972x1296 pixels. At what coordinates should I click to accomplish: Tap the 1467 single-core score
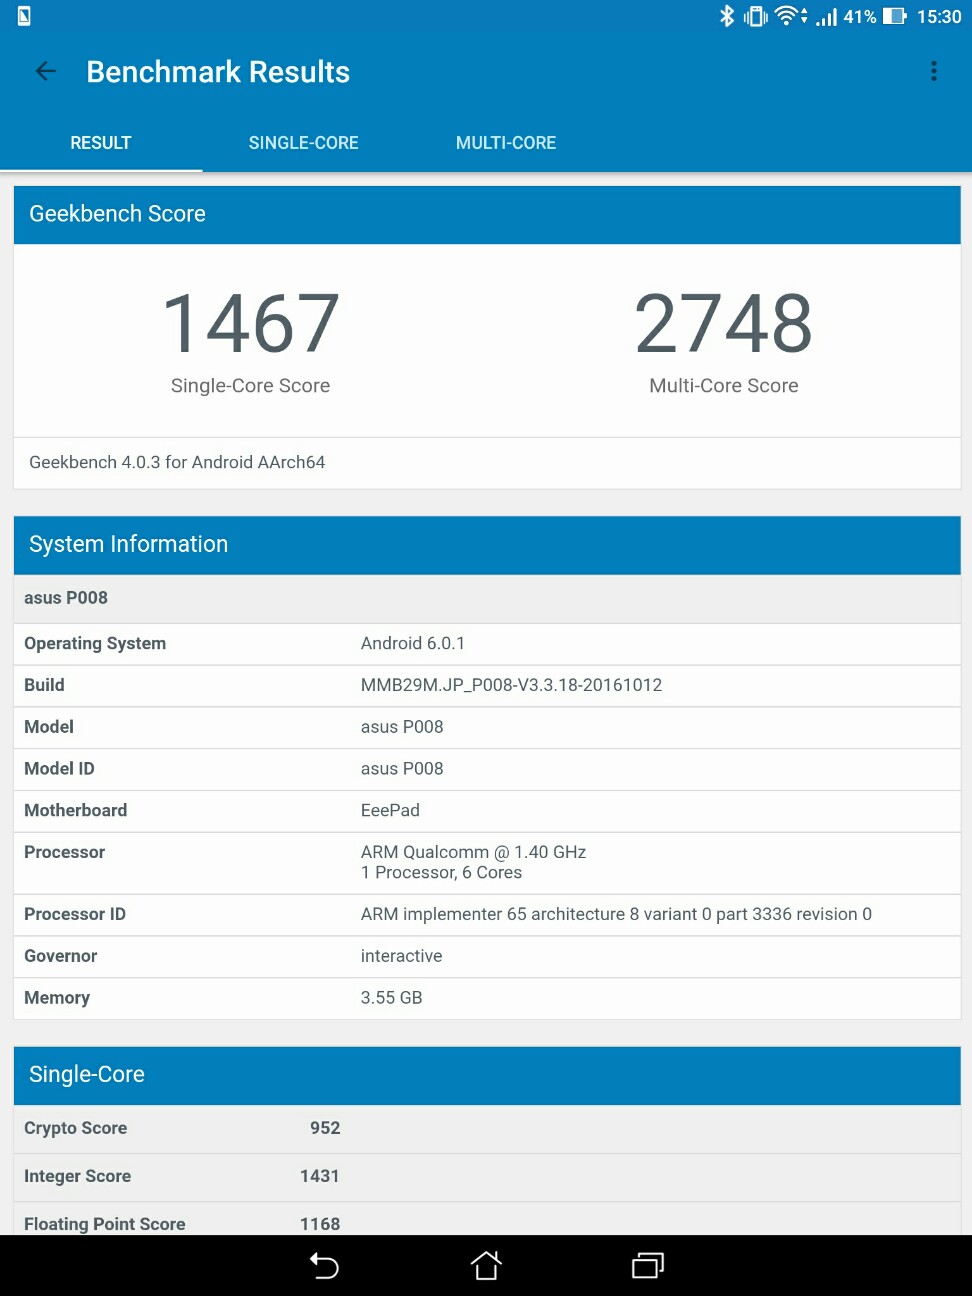pos(251,324)
